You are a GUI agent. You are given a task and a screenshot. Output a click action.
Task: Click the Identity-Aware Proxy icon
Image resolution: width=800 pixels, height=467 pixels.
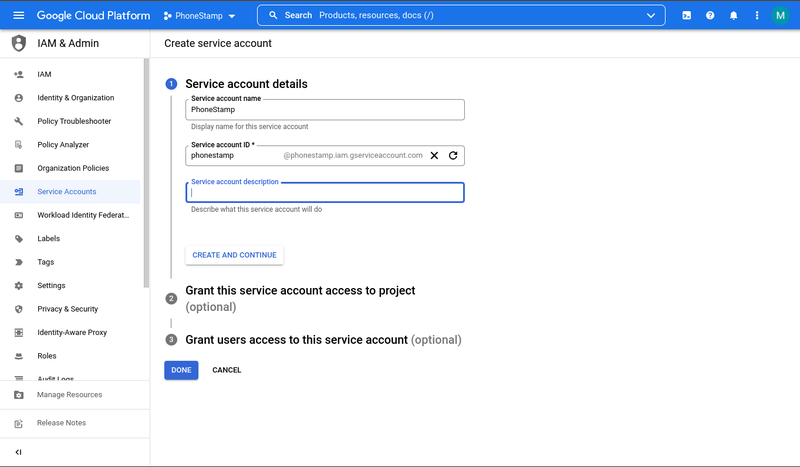pyautogui.click(x=19, y=333)
